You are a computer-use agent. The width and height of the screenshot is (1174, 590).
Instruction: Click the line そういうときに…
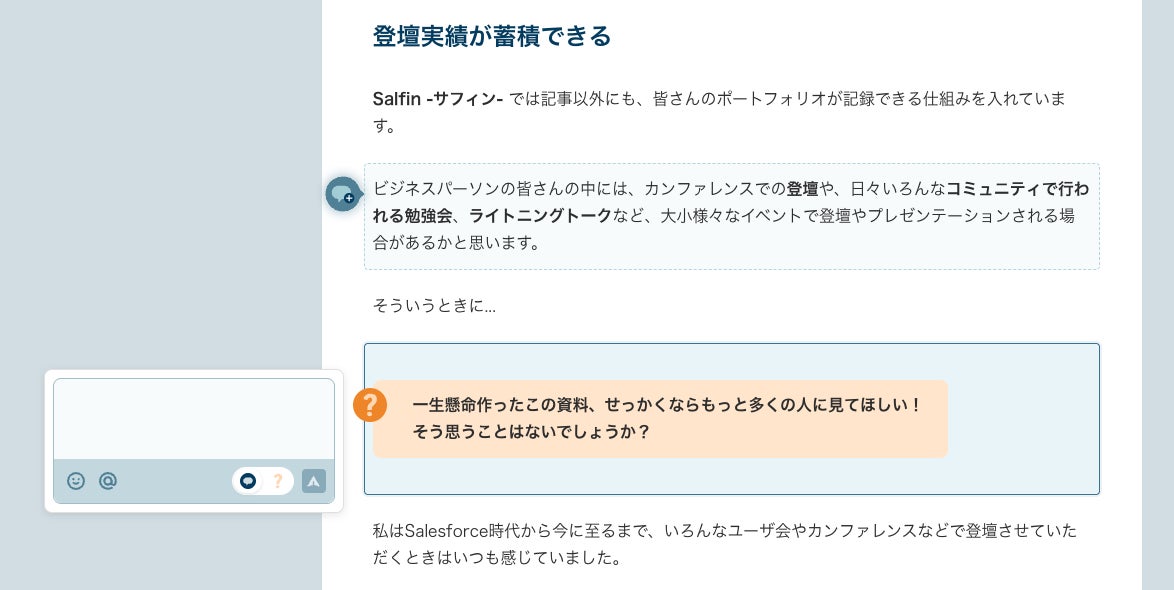[x=434, y=306]
